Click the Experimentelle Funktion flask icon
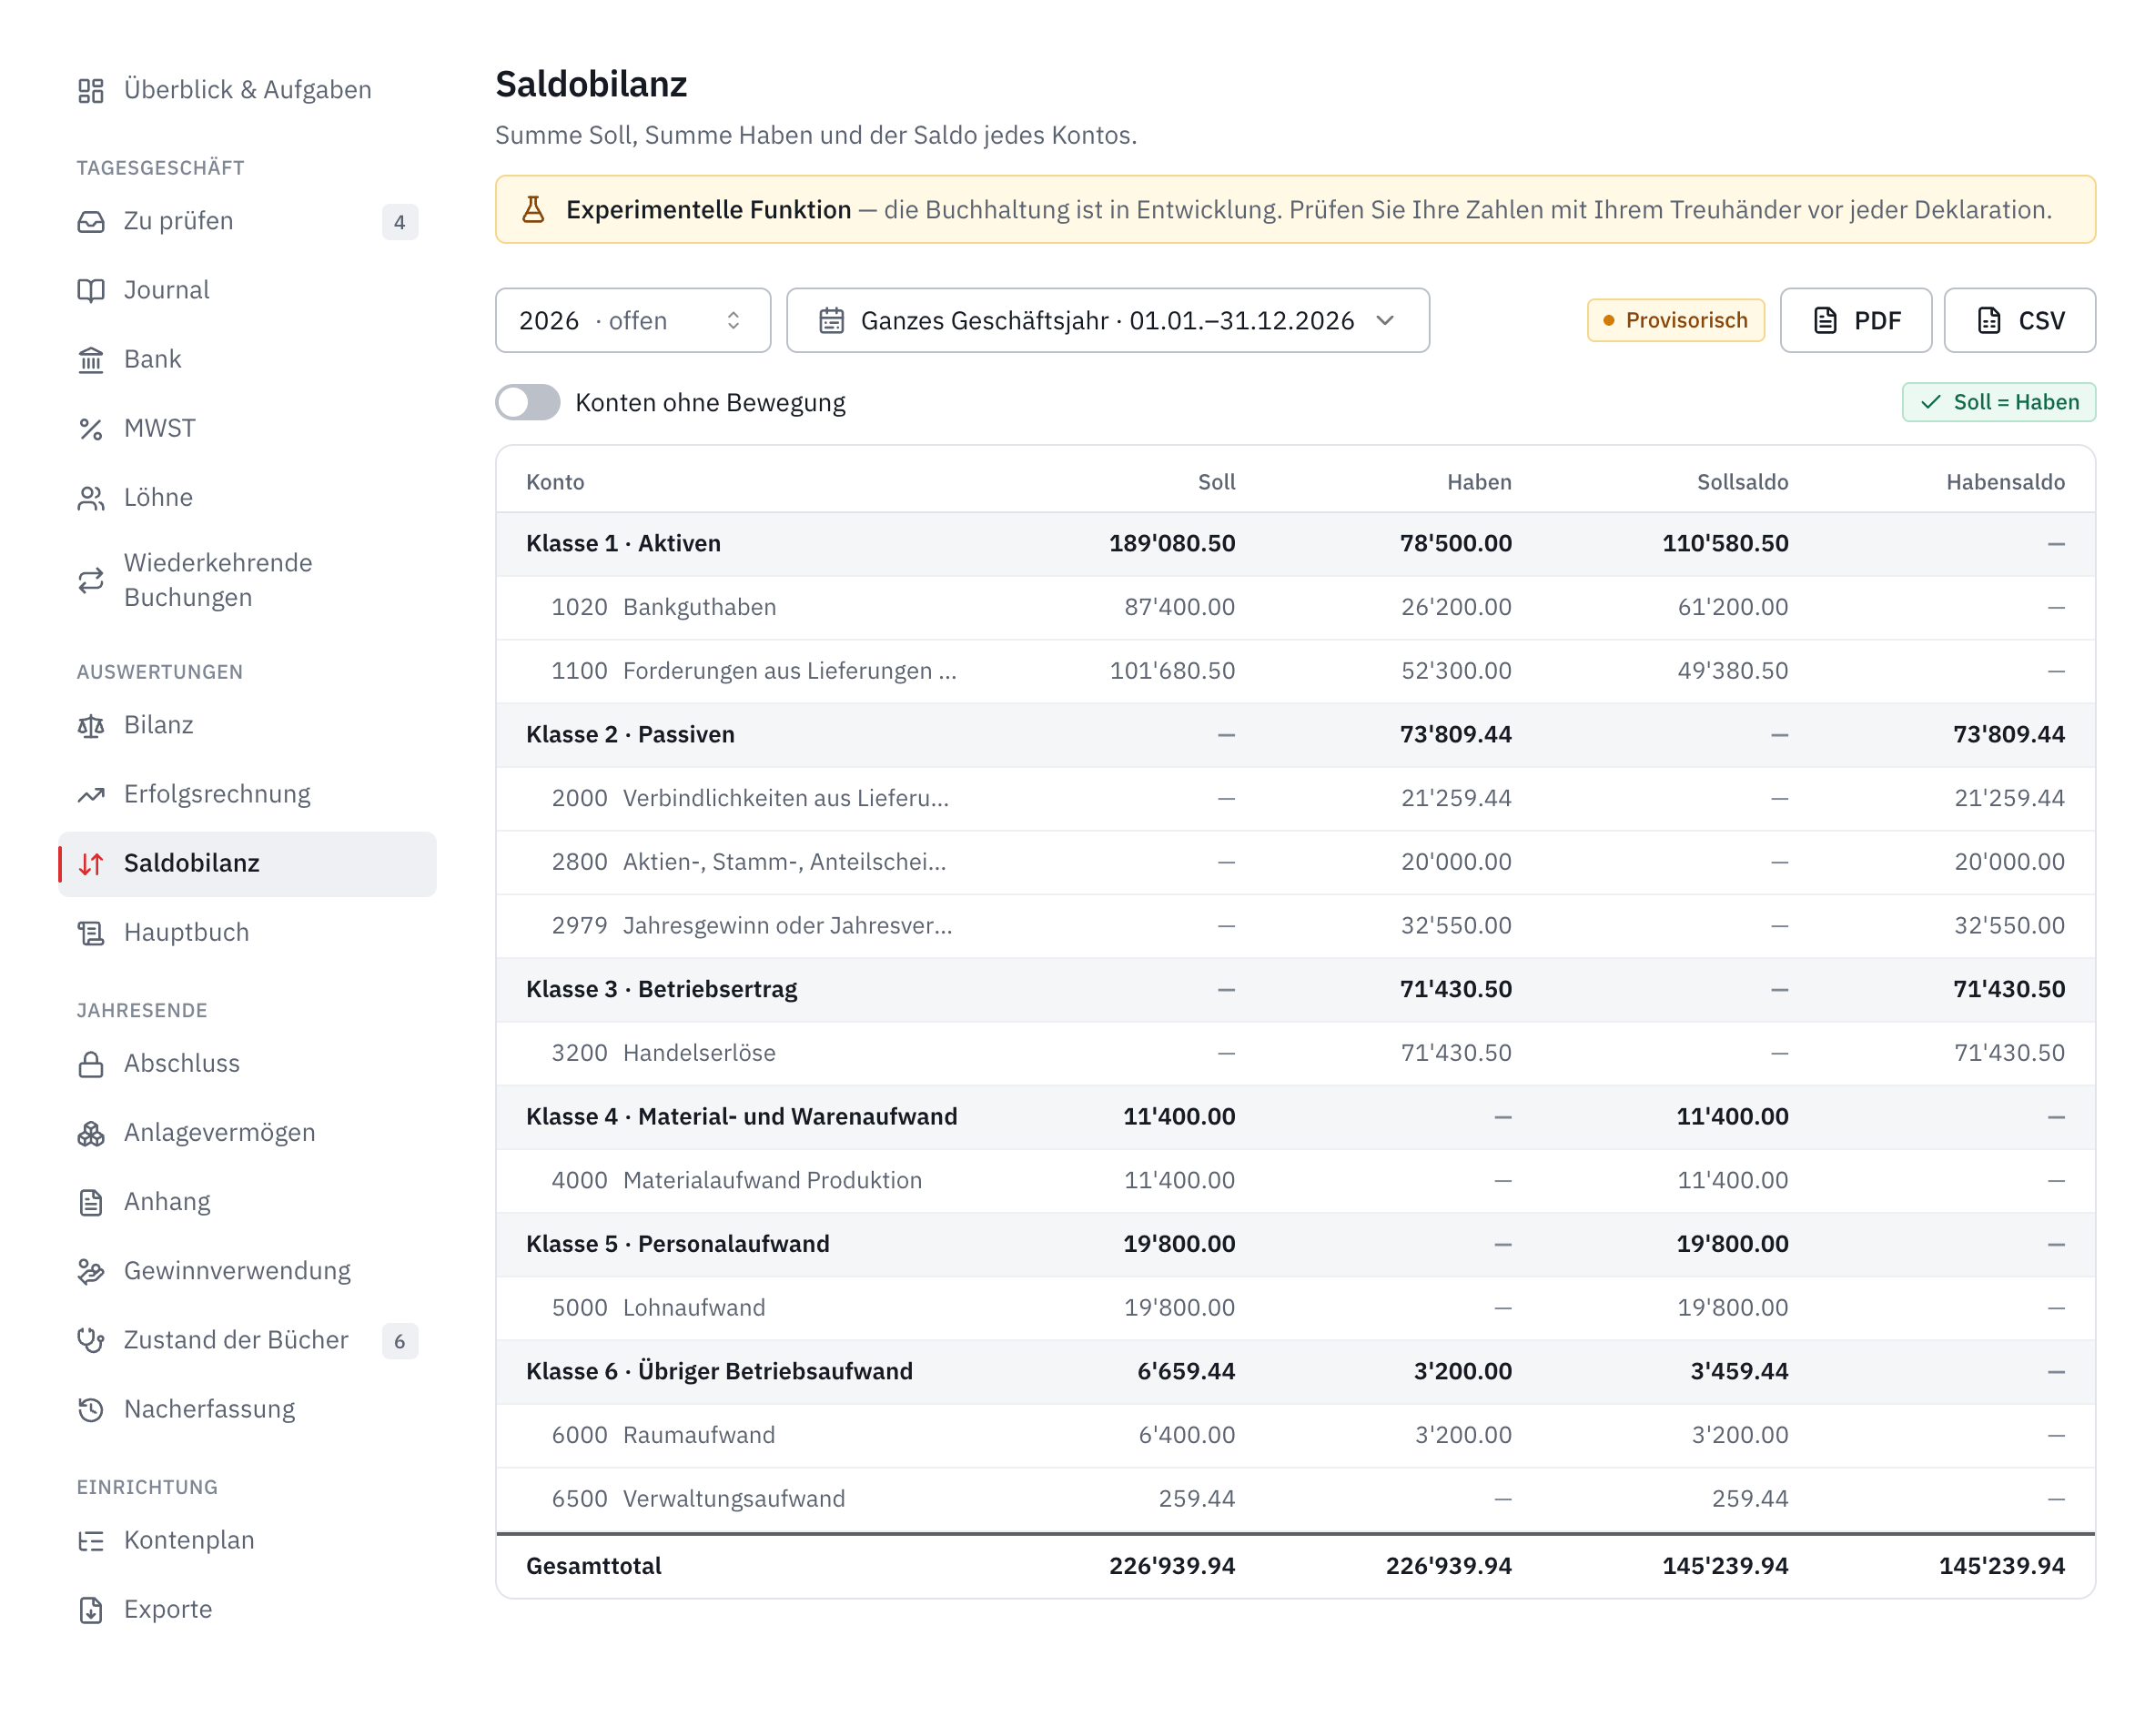Image resolution: width=2155 pixels, height=1736 pixels. tap(534, 210)
